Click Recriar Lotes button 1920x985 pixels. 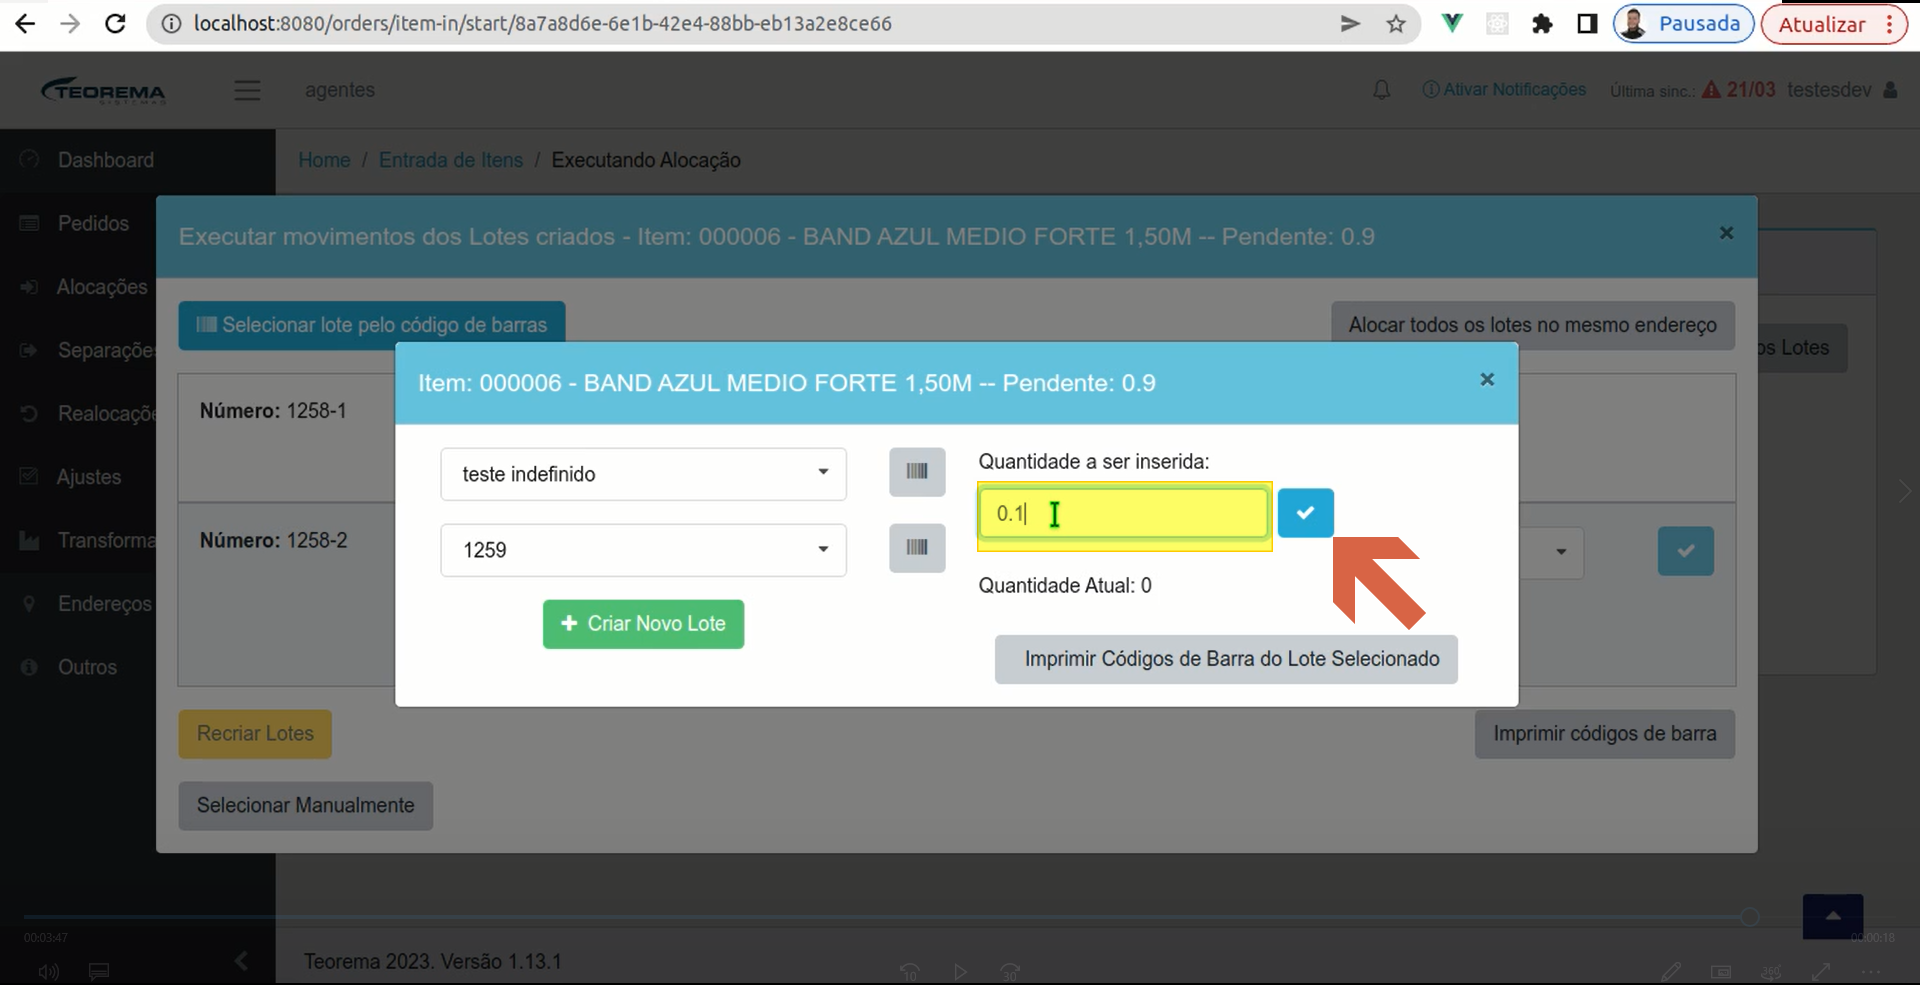[255, 734]
